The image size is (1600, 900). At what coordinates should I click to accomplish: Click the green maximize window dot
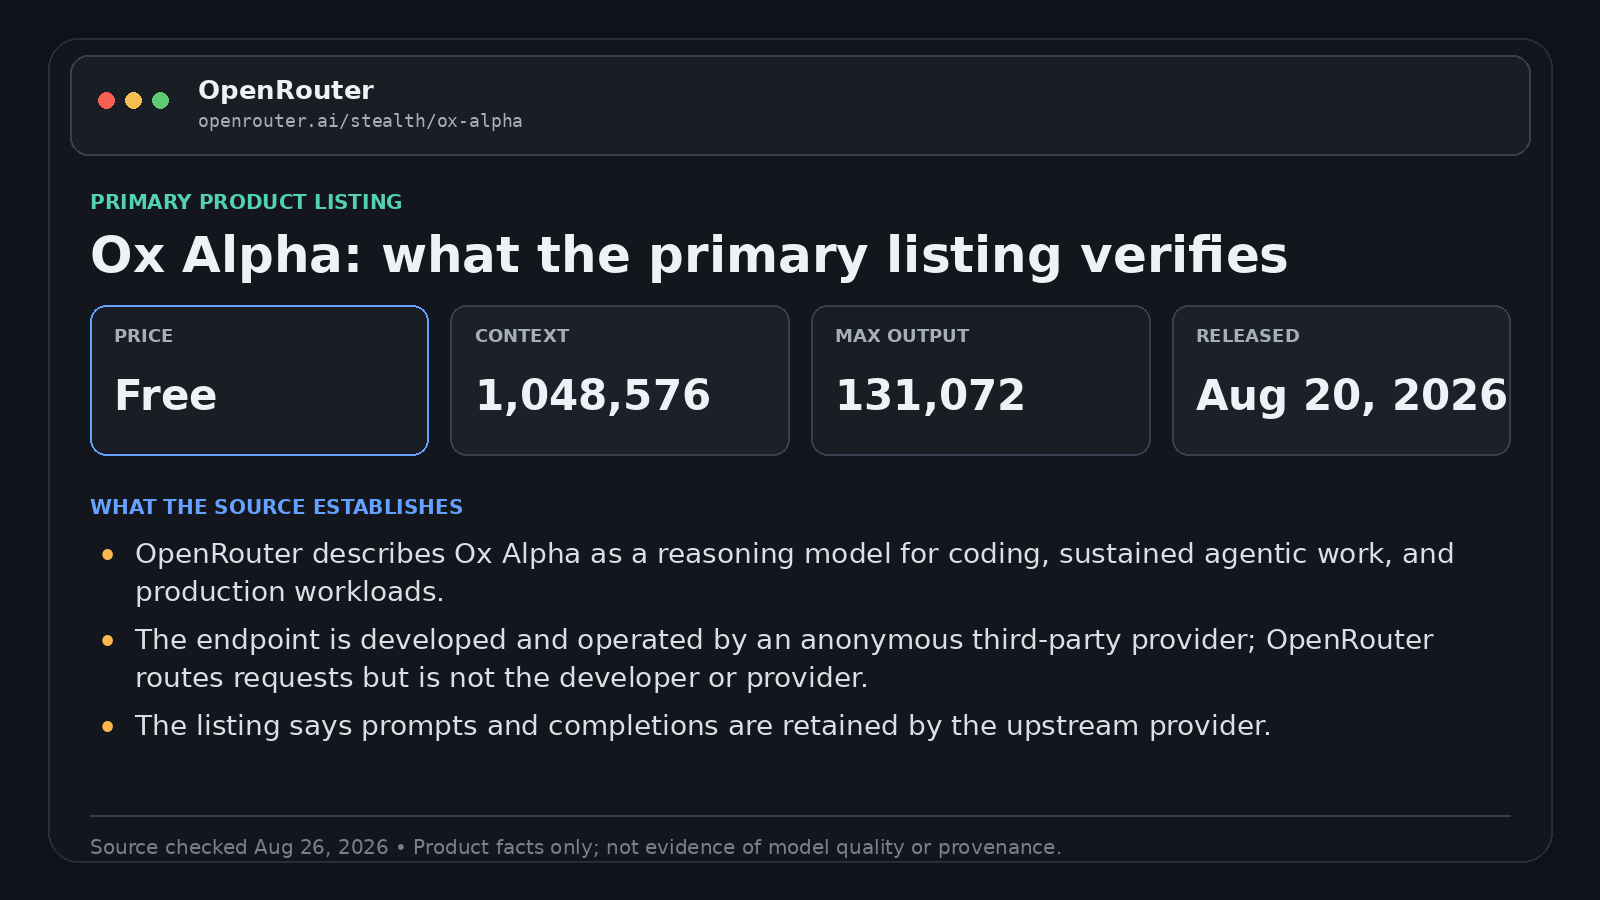(x=160, y=100)
